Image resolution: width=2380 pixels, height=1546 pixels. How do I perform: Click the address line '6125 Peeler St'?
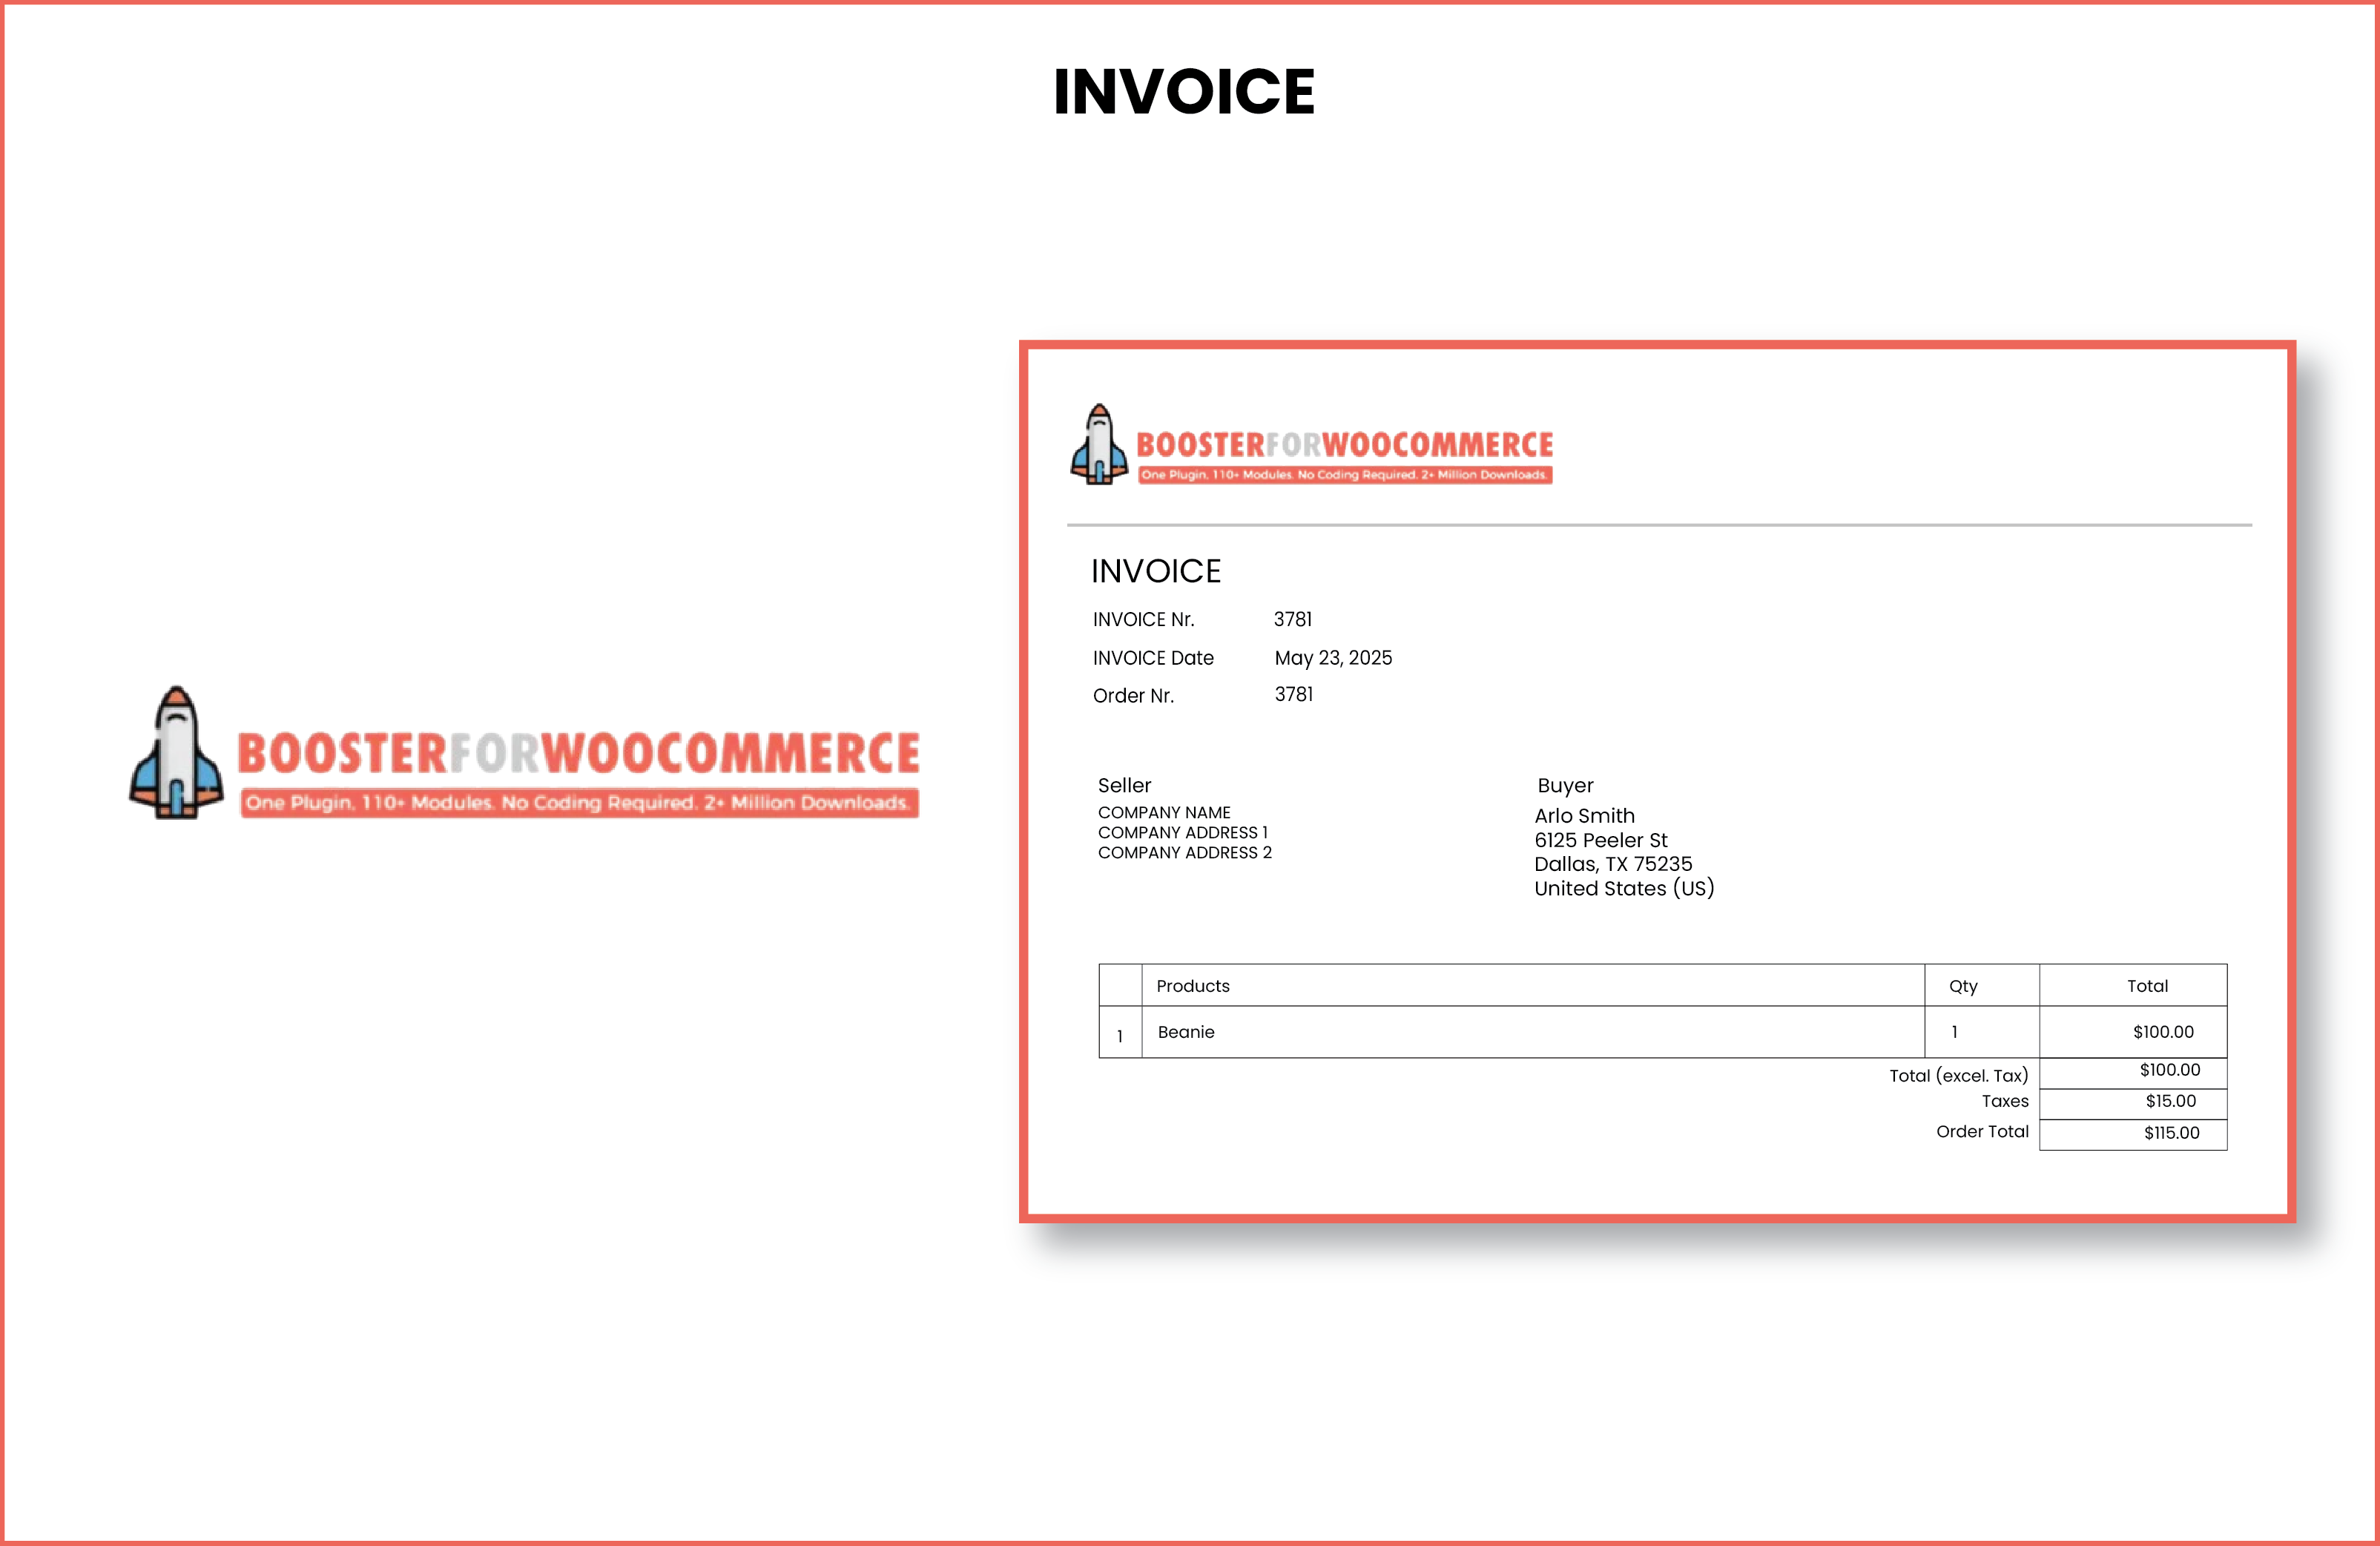point(1601,840)
